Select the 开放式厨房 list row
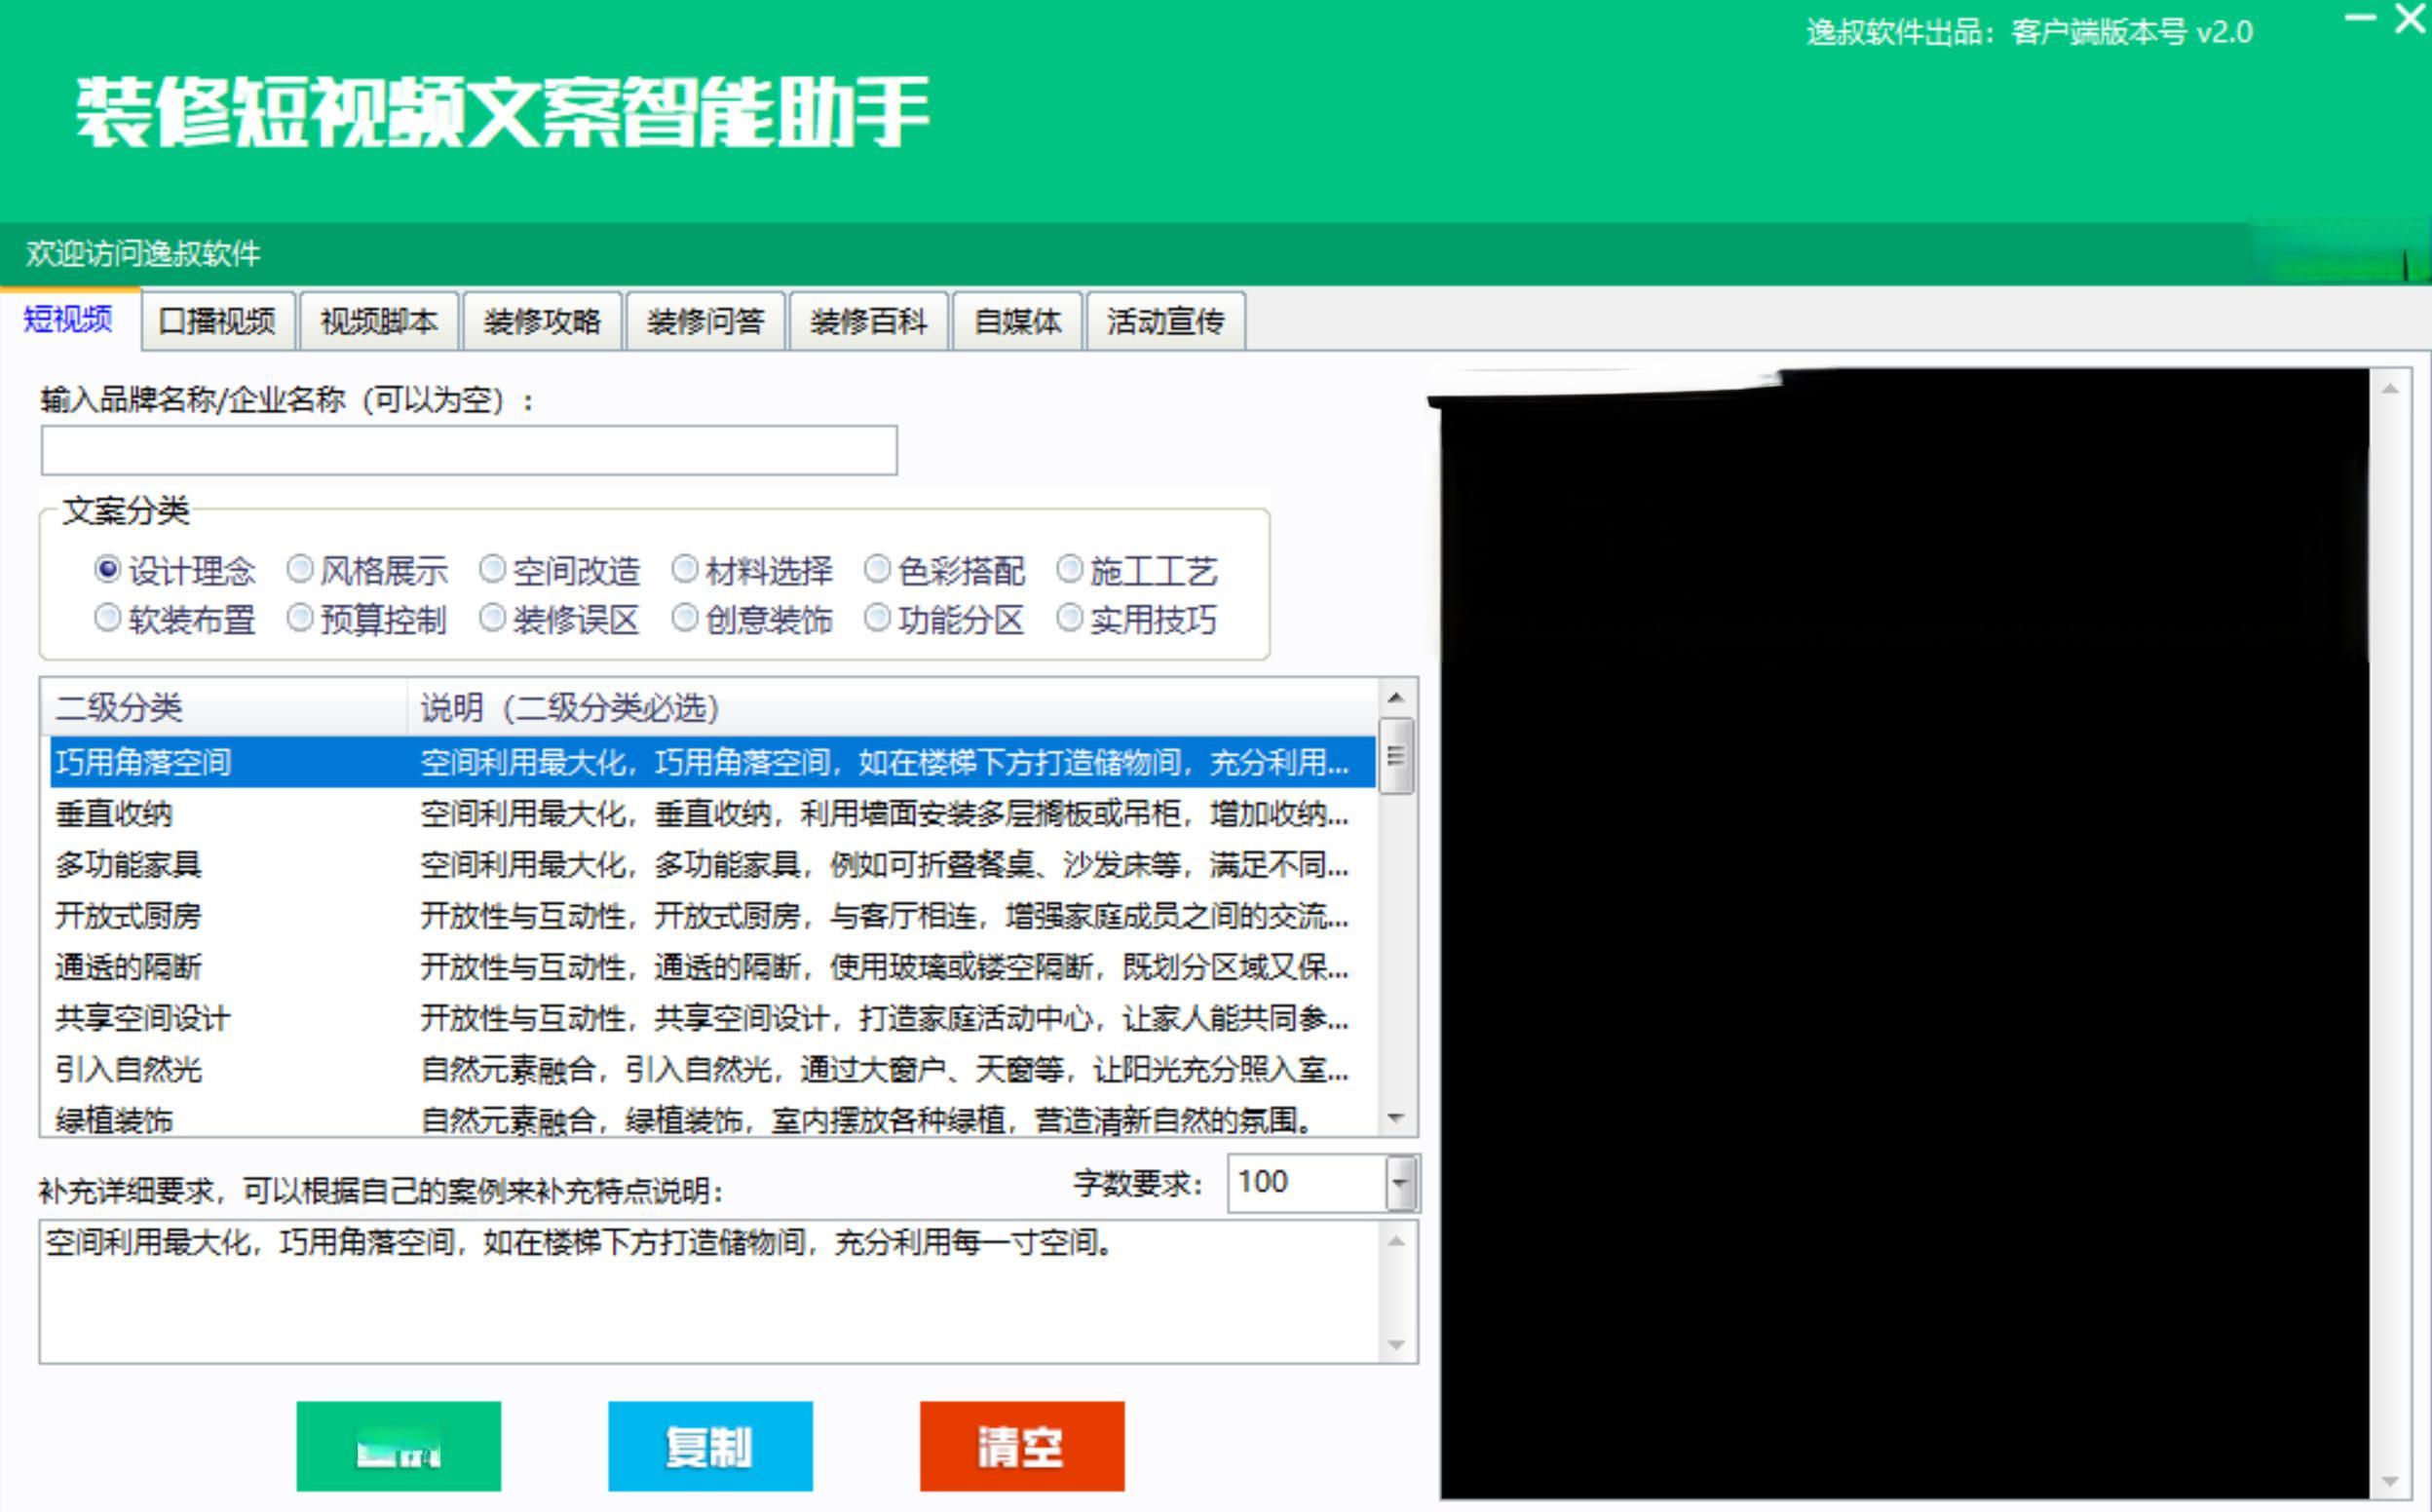 128,915
